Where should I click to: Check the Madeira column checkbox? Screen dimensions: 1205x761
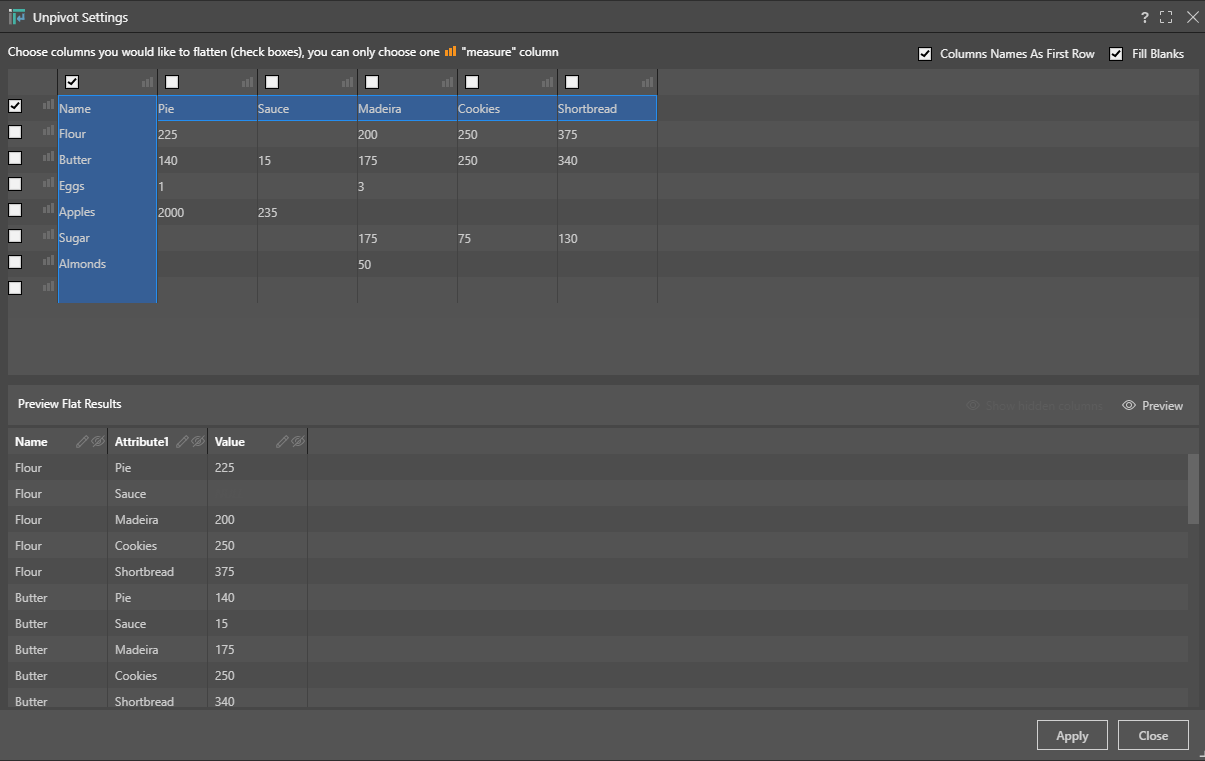click(x=372, y=82)
